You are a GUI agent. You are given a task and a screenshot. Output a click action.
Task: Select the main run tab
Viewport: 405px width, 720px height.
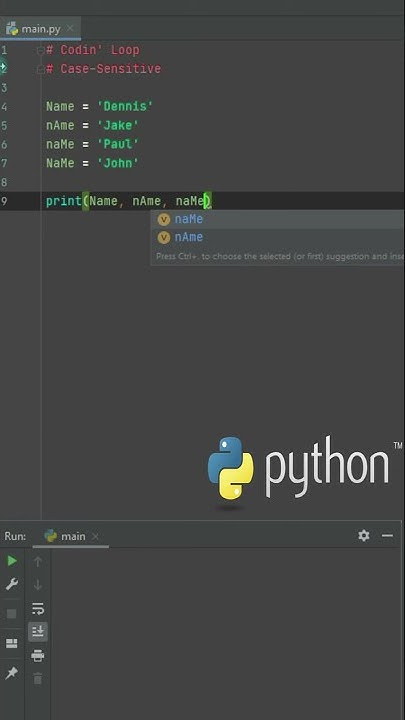[70, 536]
